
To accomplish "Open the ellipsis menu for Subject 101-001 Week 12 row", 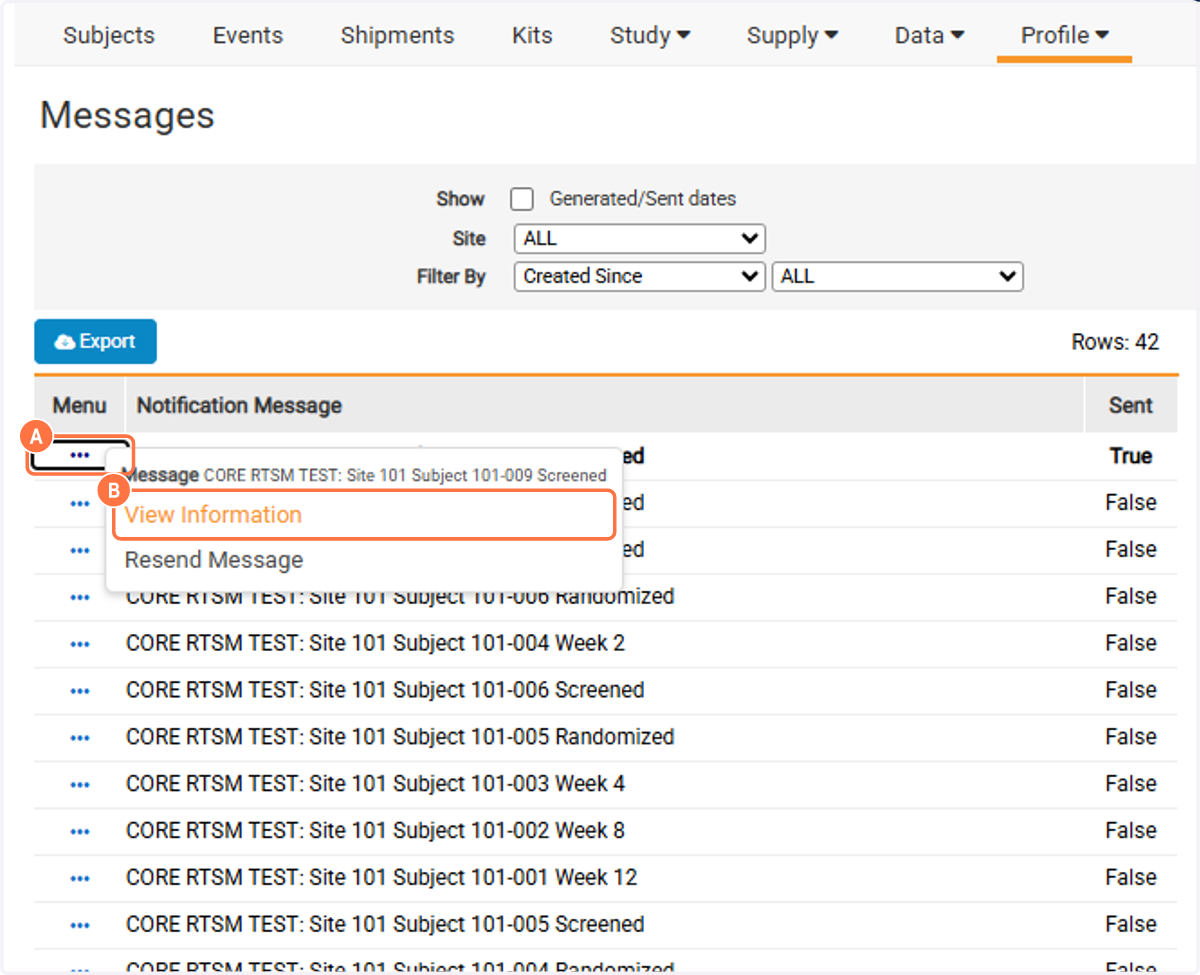I will click(80, 879).
